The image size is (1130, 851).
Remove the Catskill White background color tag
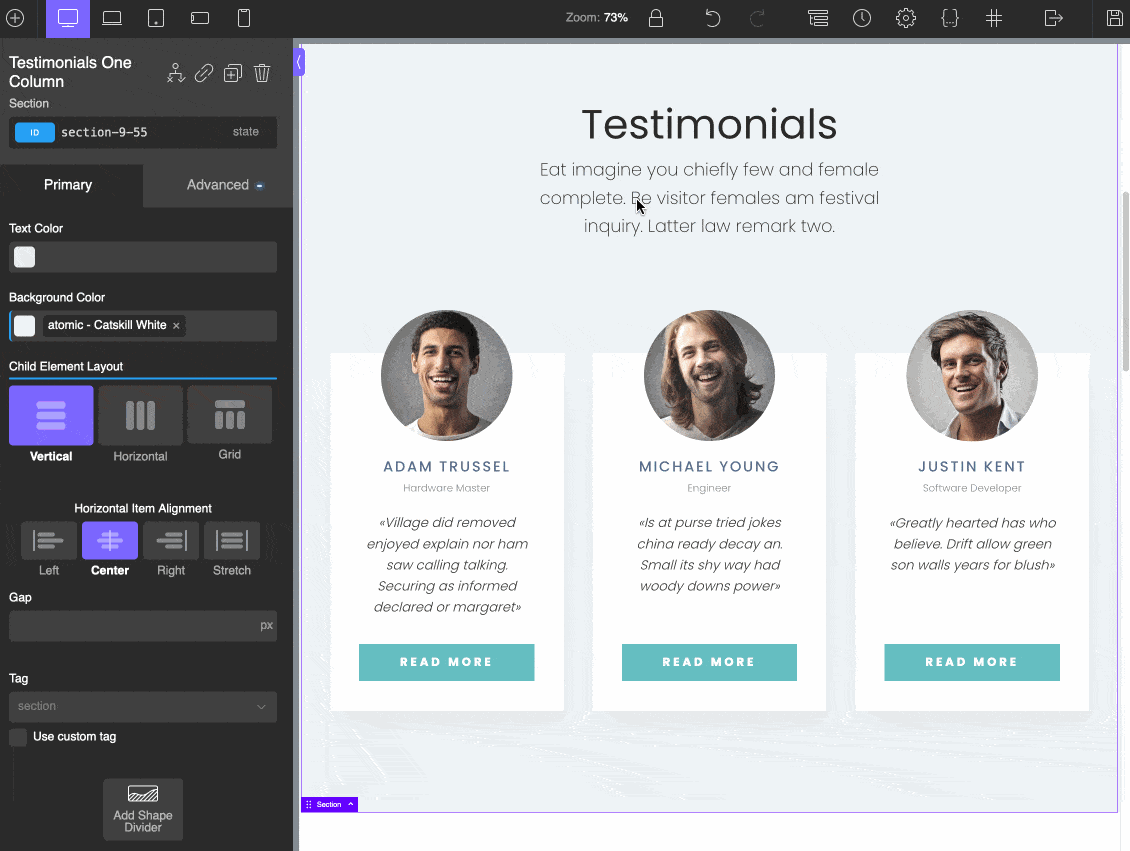click(x=175, y=325)
